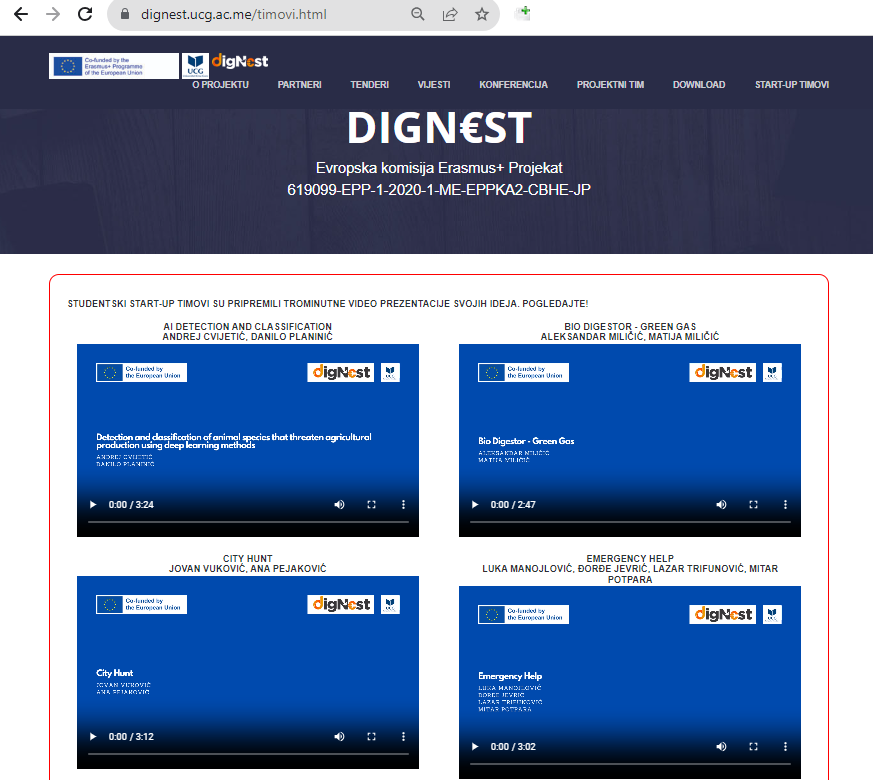873x780 pixels.
Task: Go to the TENDERI page
Action: [x=370, y=85]
